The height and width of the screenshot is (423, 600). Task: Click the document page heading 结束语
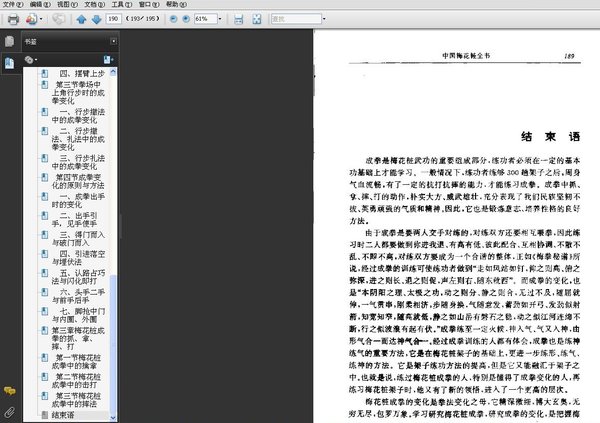click(550, 137)
